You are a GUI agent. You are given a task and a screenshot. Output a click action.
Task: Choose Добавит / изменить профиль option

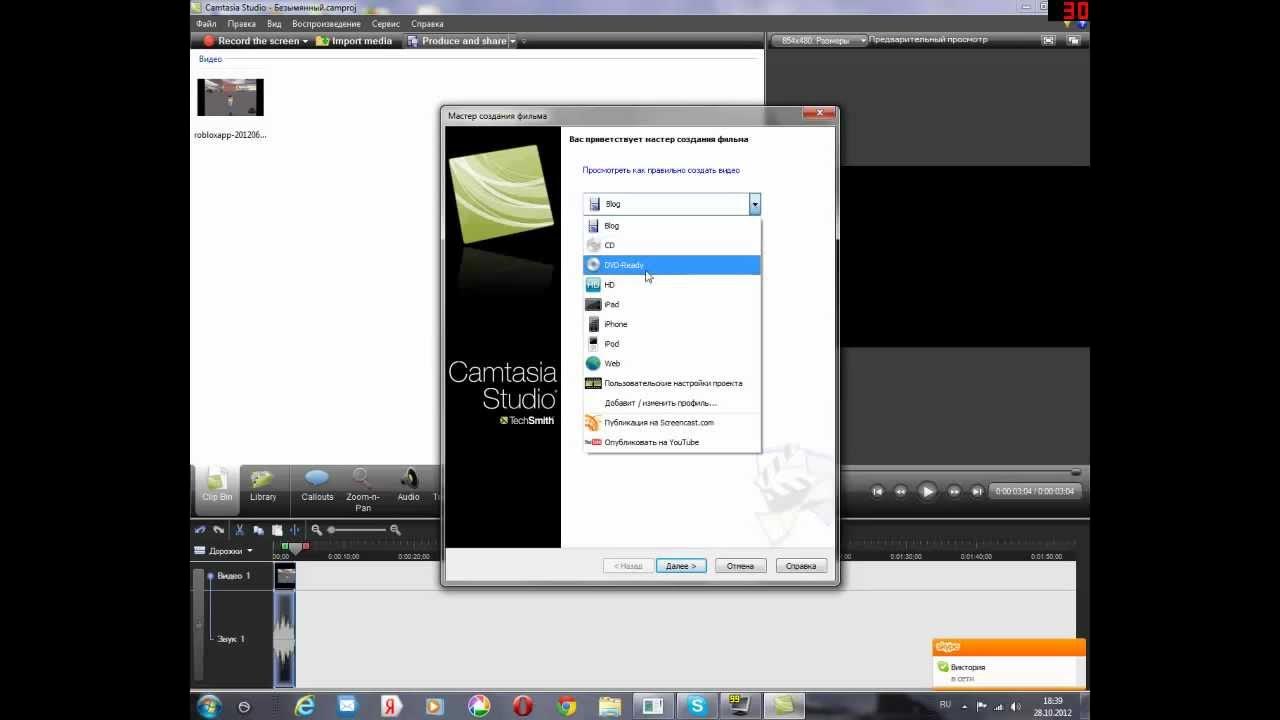coord(672,403)
